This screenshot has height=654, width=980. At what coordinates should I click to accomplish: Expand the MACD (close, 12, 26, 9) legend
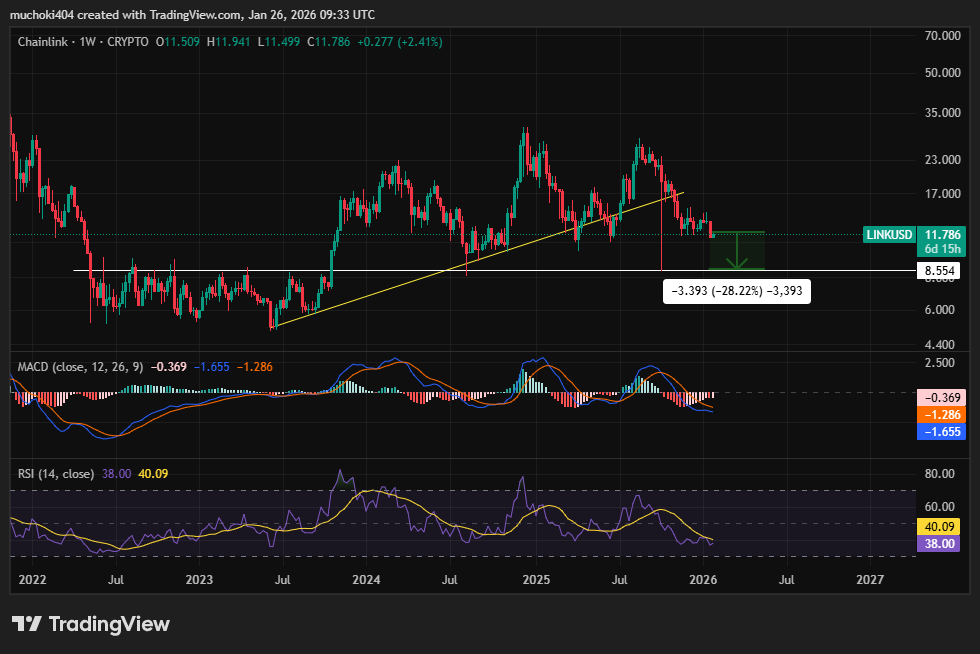[78, 367]
